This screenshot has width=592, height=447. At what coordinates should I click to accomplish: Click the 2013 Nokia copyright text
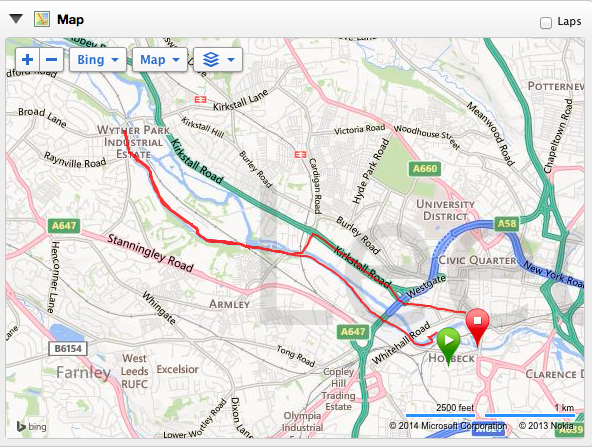point(546,426)
